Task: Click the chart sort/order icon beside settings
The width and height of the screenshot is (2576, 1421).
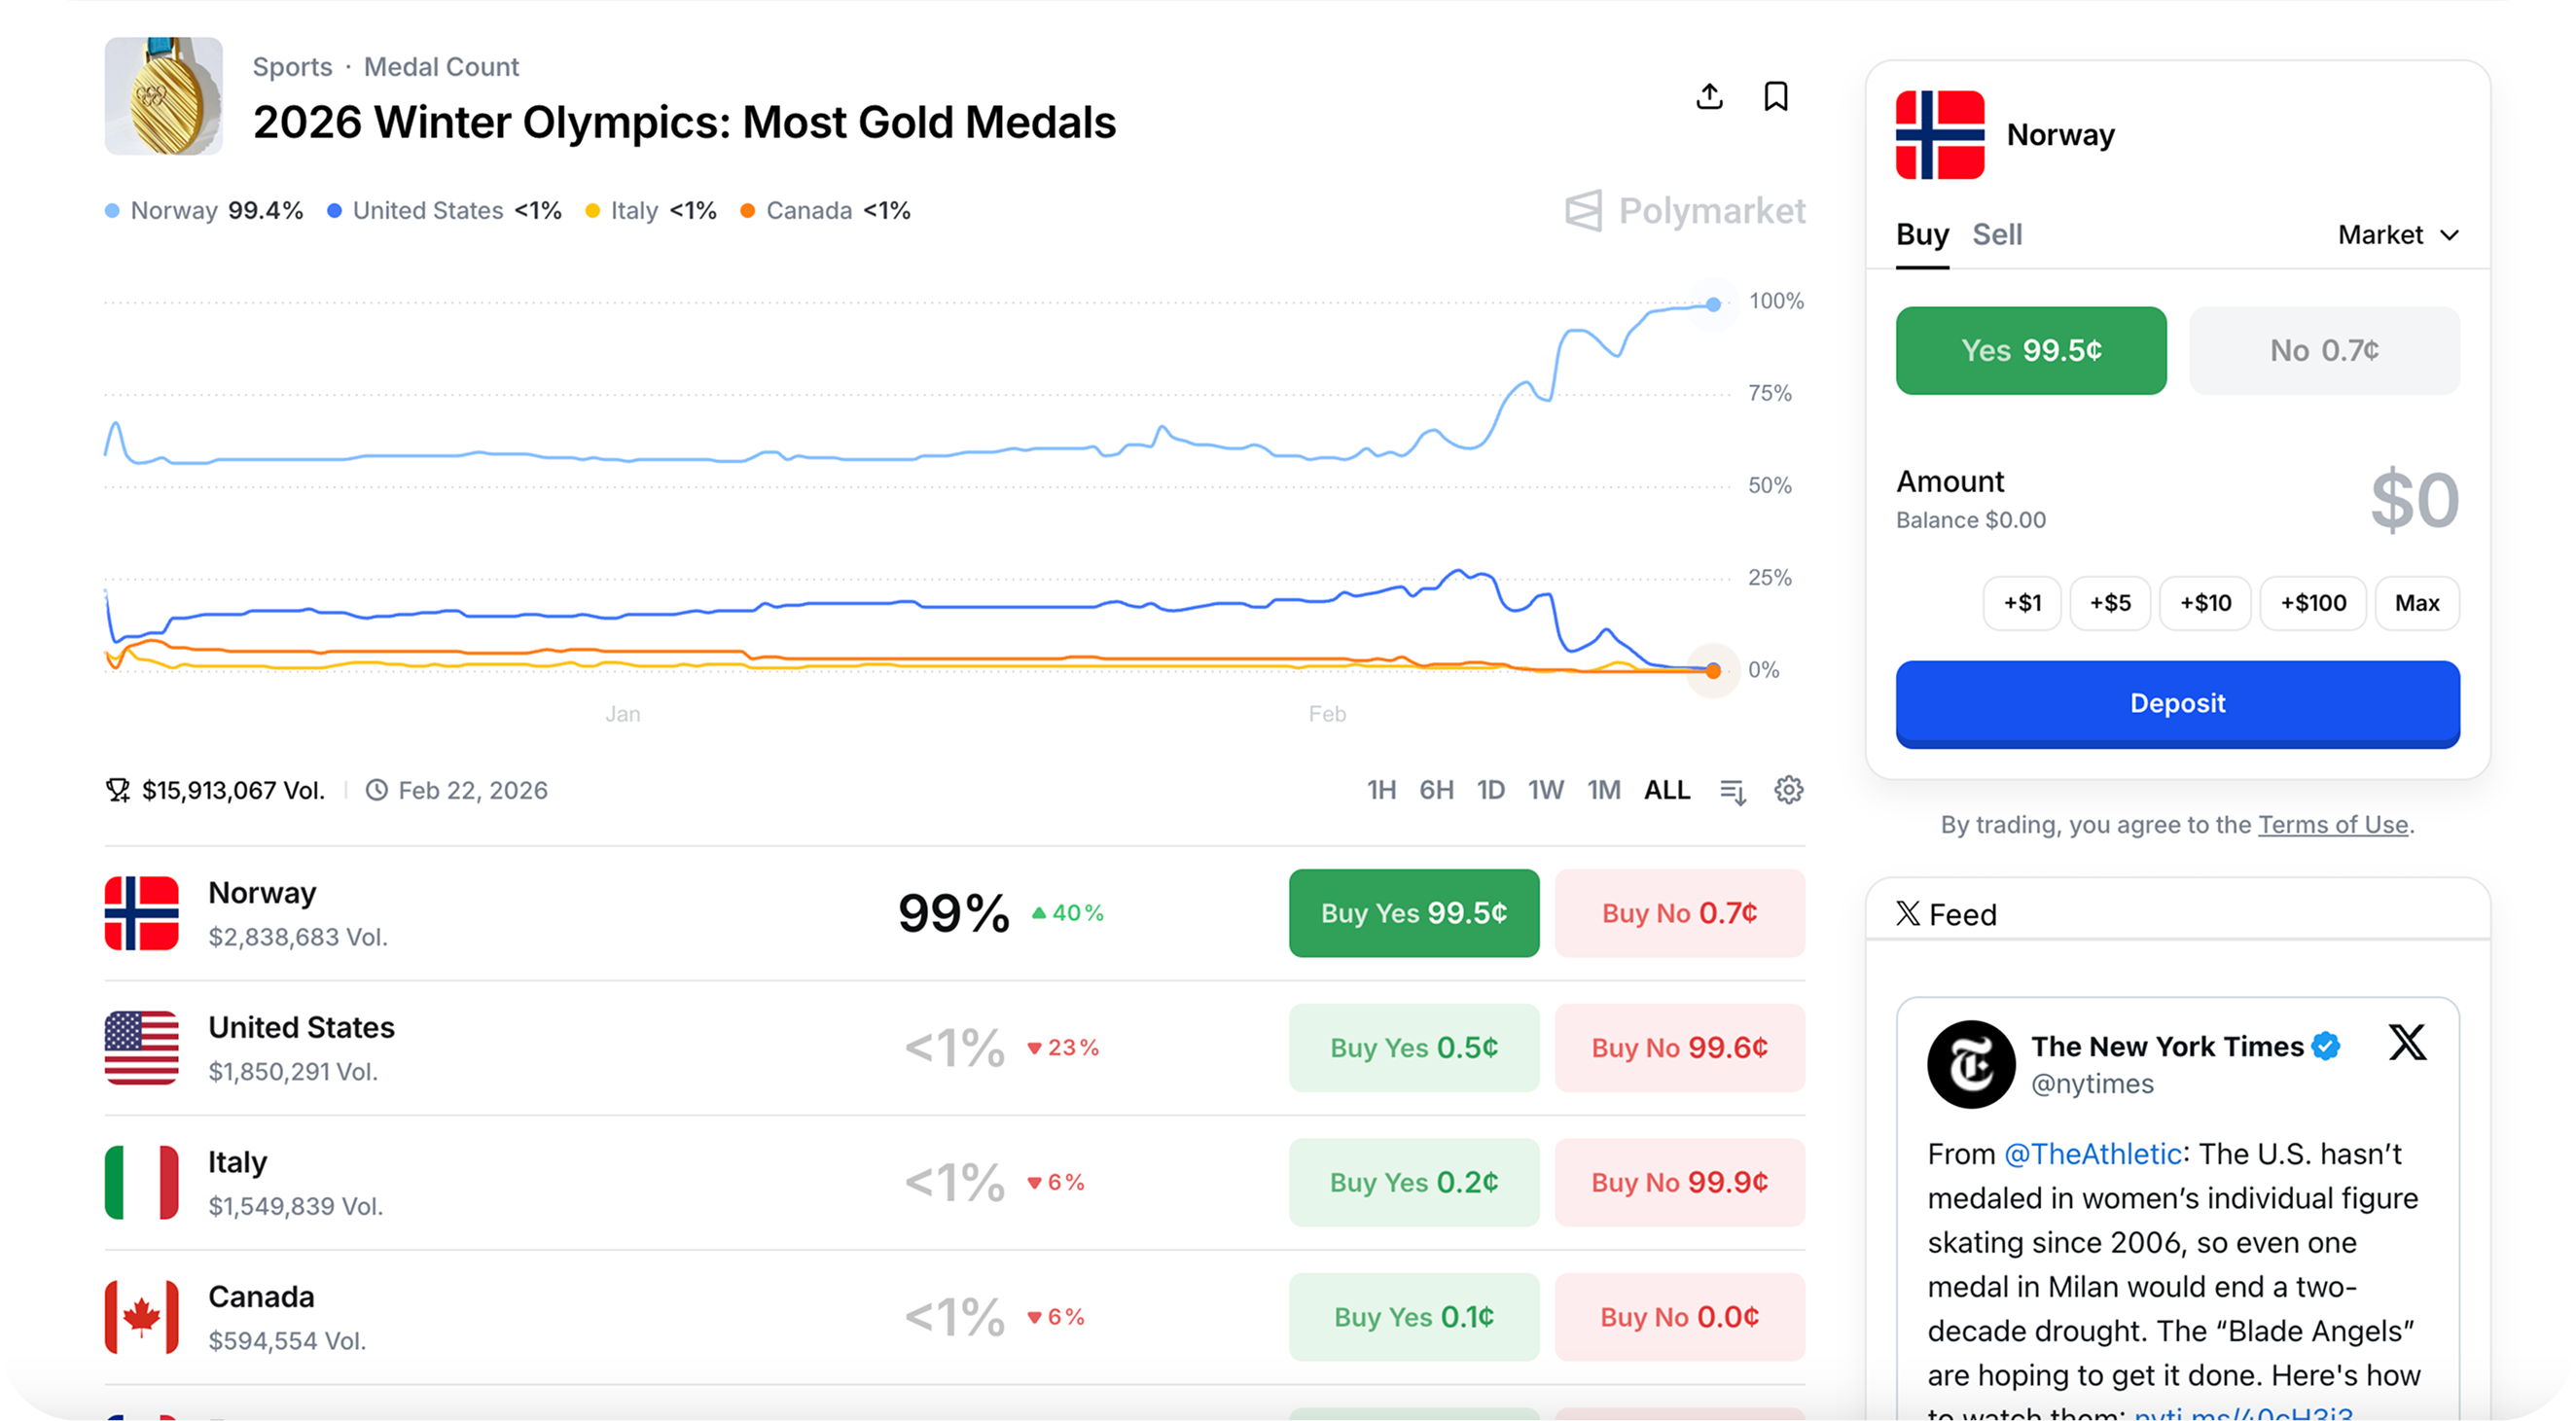Action: click(x=1734, y=790)
